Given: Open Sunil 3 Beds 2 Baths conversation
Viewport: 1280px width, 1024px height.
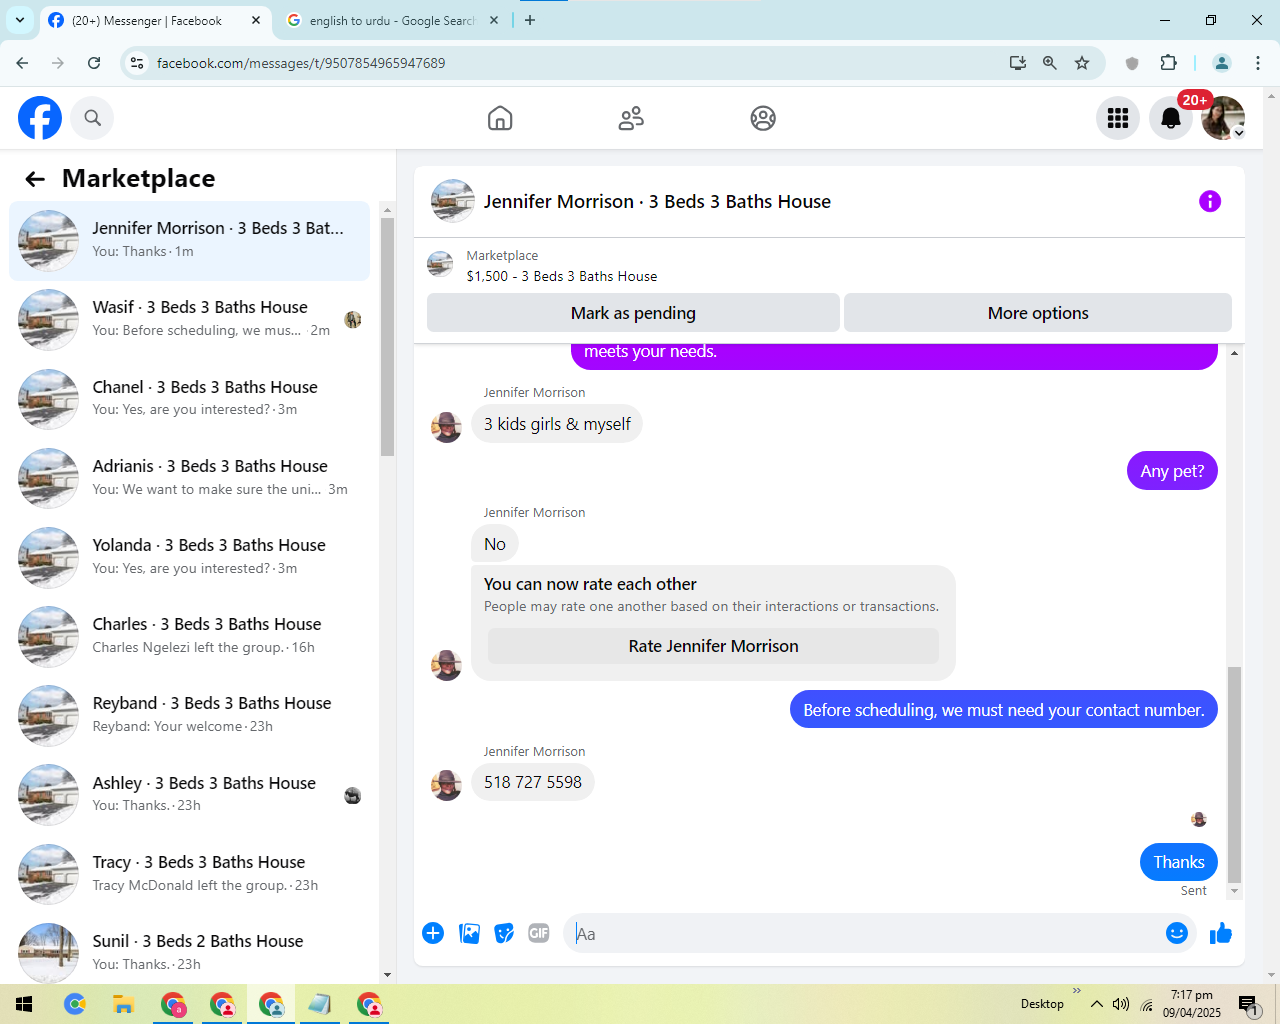Looking at the screenshot, I should tap(189, 953).
